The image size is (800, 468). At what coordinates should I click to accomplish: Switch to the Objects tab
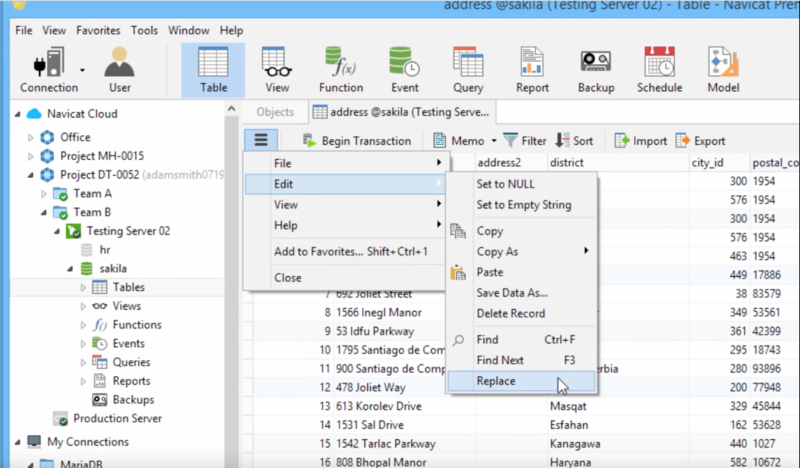pos(275,112)
